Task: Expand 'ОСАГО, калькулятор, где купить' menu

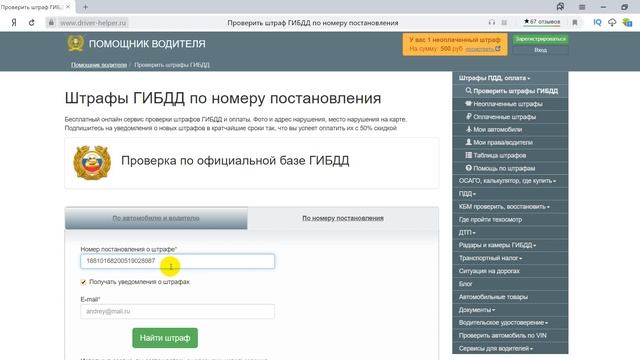Action: pos(510,181)
